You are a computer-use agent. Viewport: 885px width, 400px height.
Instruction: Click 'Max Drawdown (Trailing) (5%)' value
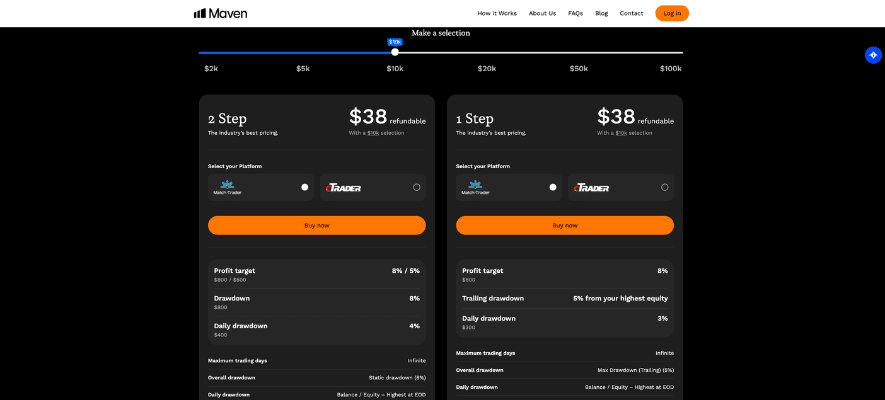(636, 370)
